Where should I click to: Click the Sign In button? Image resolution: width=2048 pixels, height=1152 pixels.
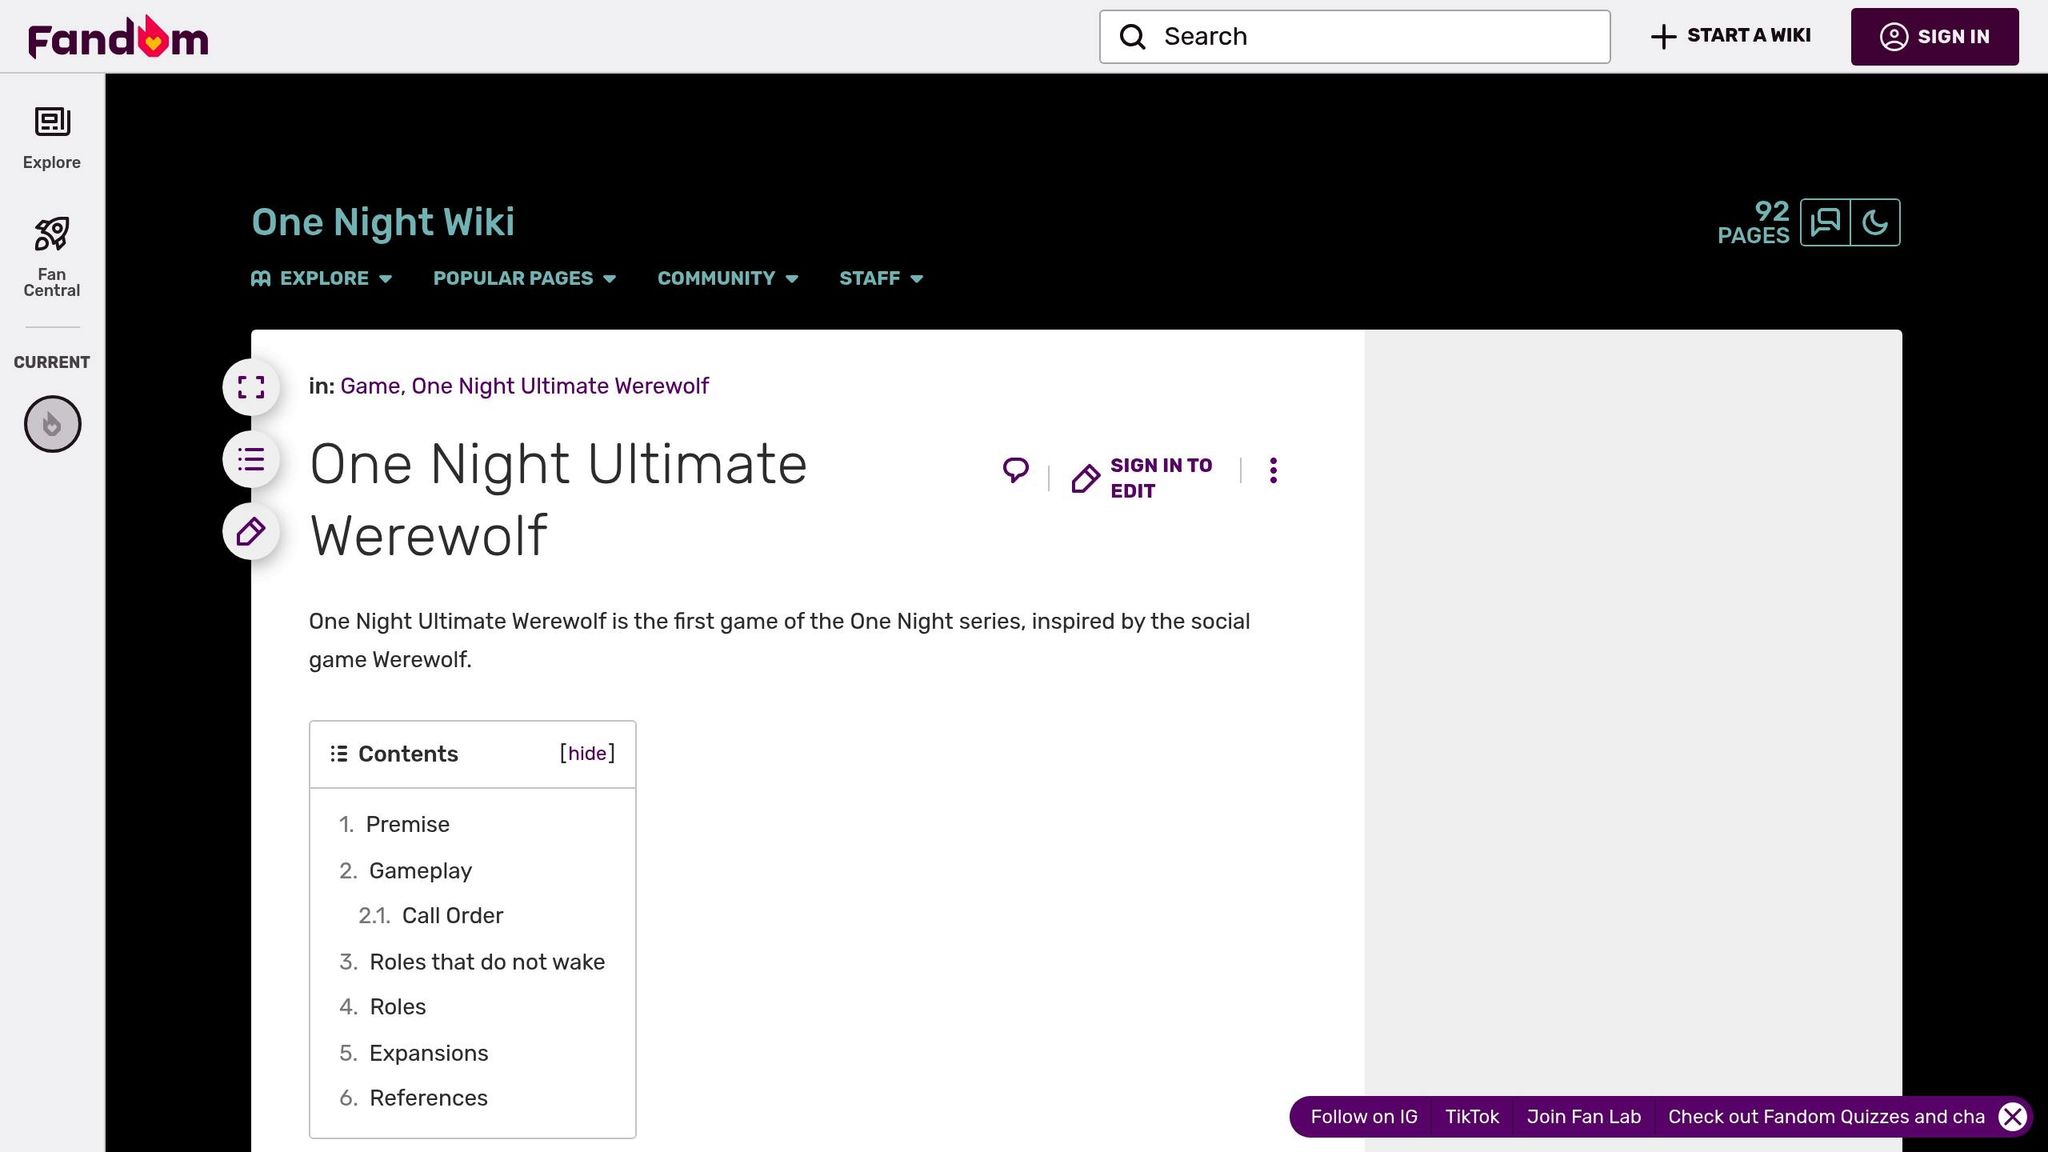tap(1934, 37)
